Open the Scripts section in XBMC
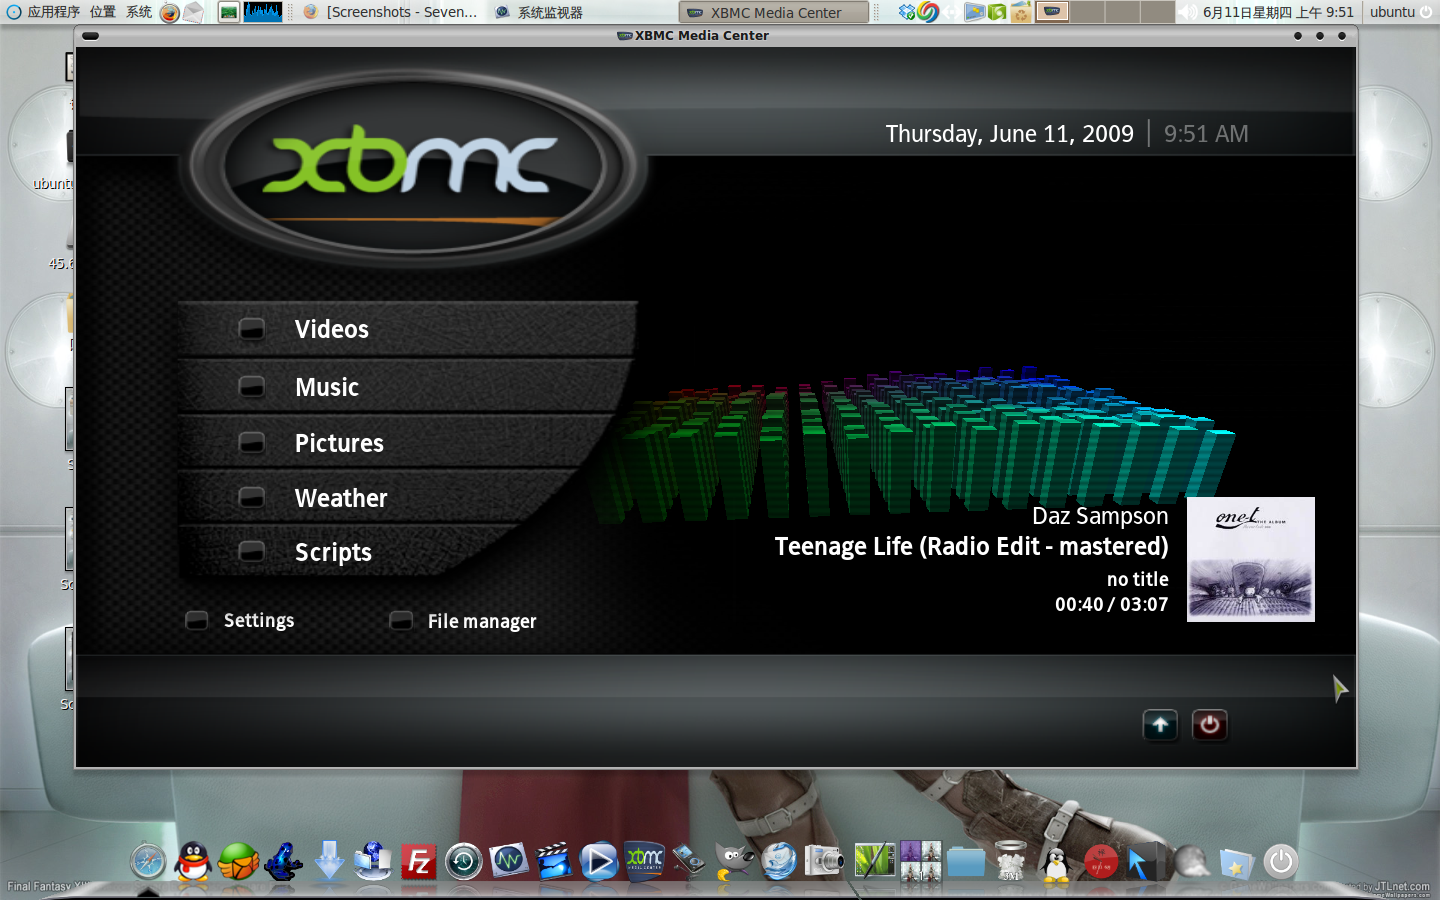 point(350,552)
